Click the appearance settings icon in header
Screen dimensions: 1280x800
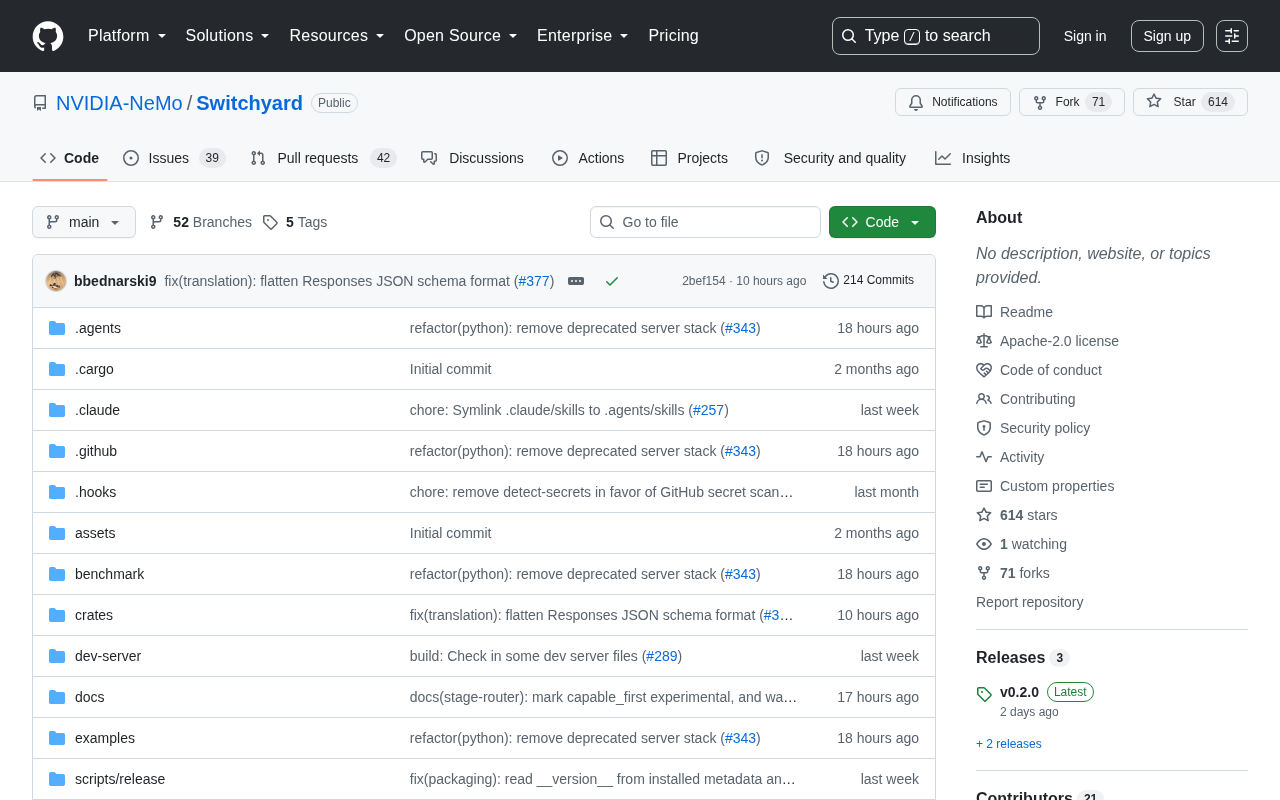(x=1232, y=36)
